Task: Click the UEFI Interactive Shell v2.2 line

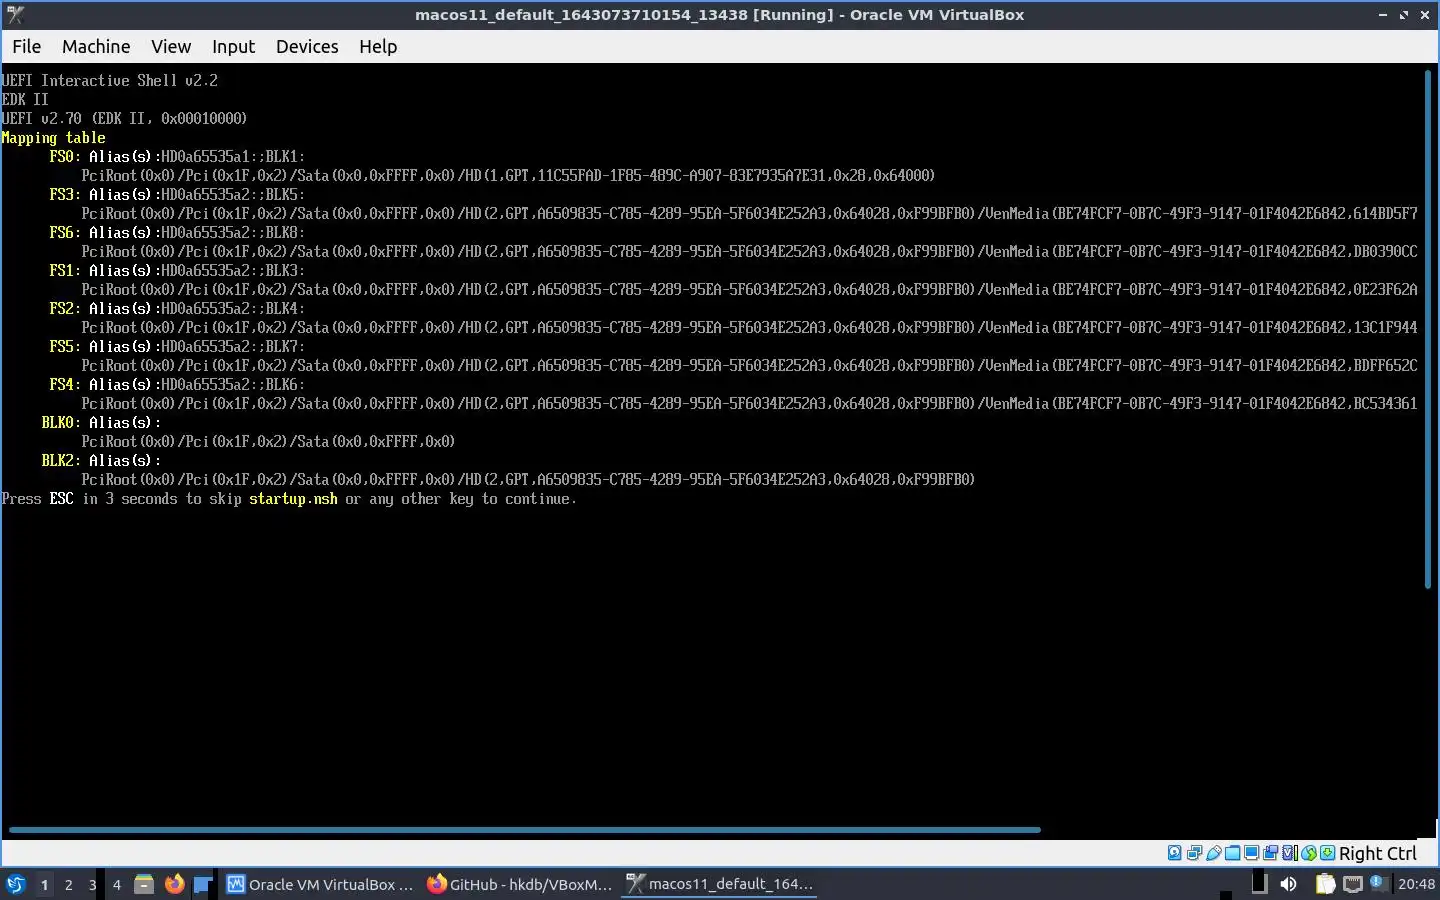Action: coord(110,80)
